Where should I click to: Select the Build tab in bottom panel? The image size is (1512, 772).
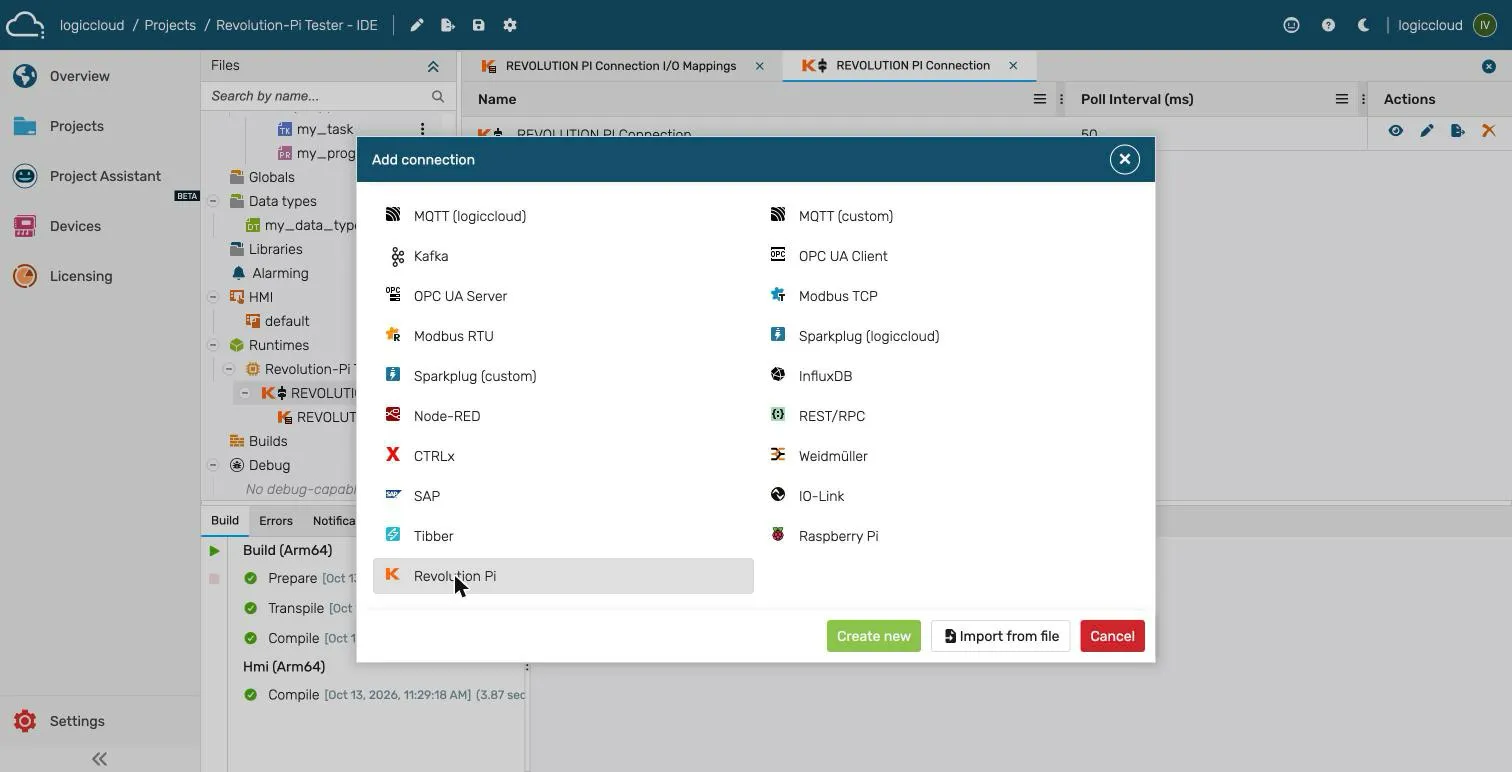(225, 521)
